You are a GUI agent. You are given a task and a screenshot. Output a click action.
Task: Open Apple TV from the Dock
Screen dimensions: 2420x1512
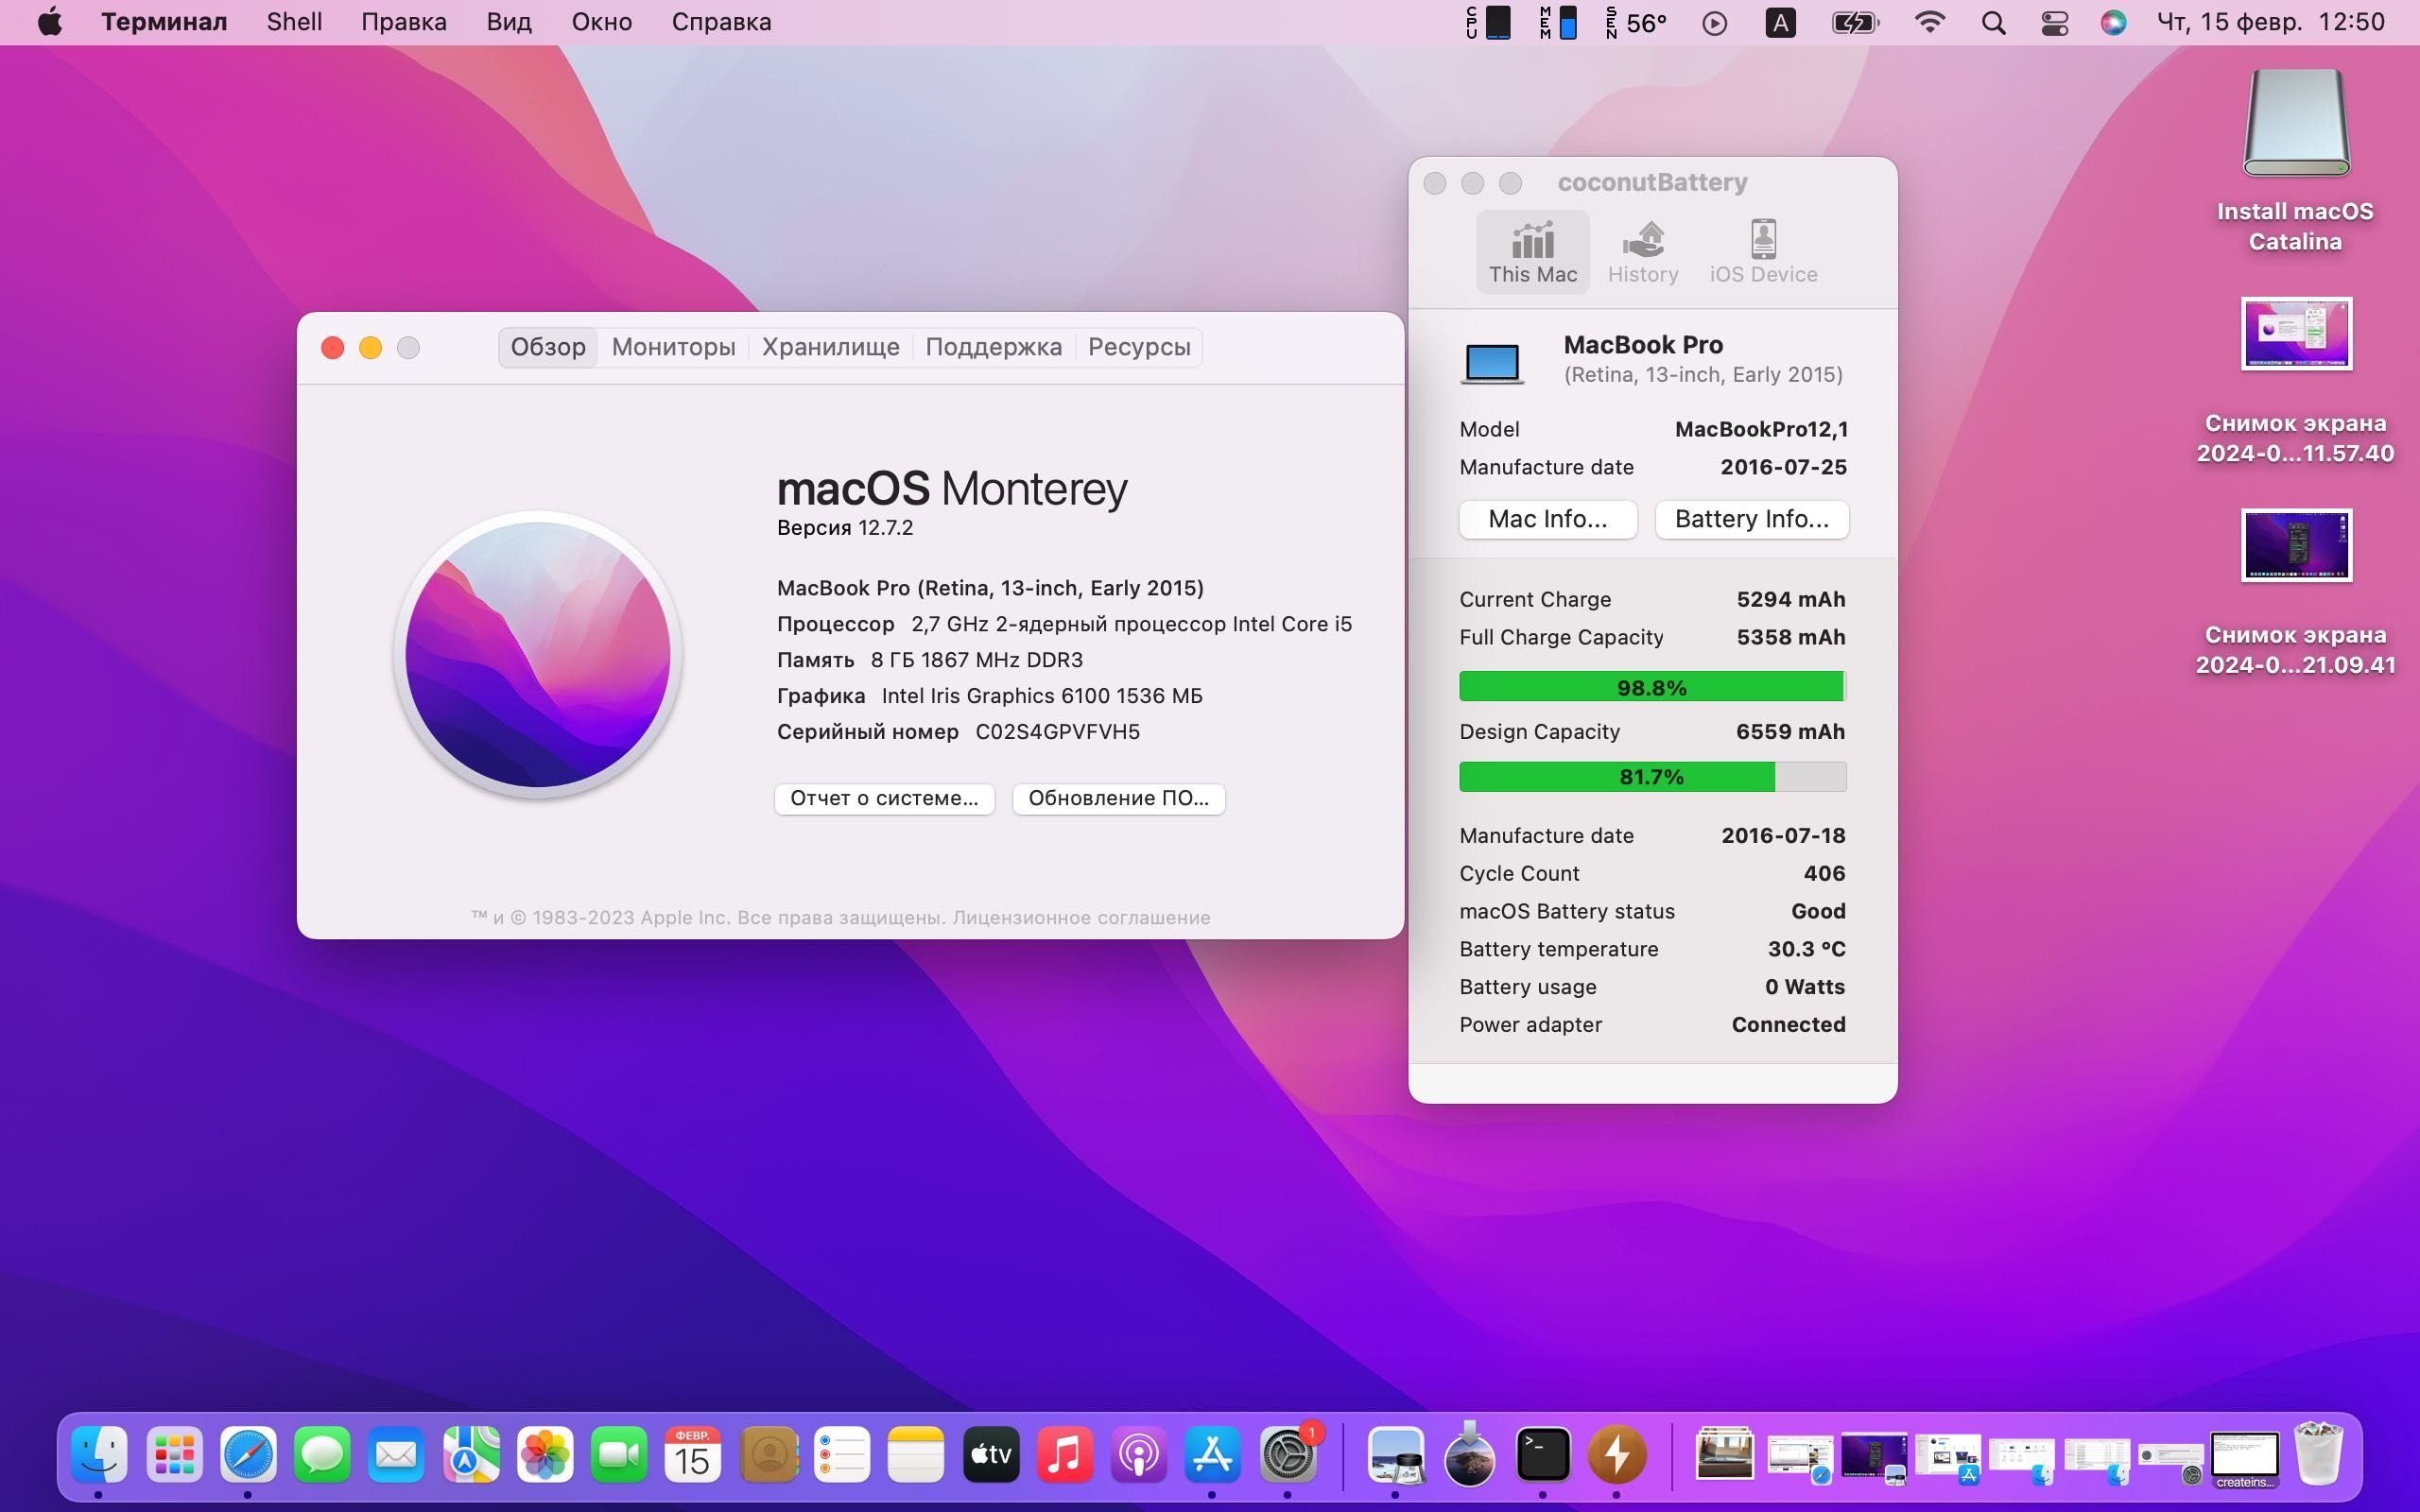[x=990, y=1454]
